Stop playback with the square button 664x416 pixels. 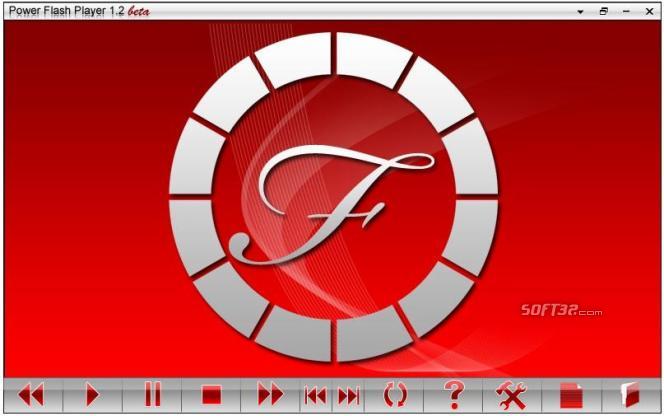pos(211,395)
